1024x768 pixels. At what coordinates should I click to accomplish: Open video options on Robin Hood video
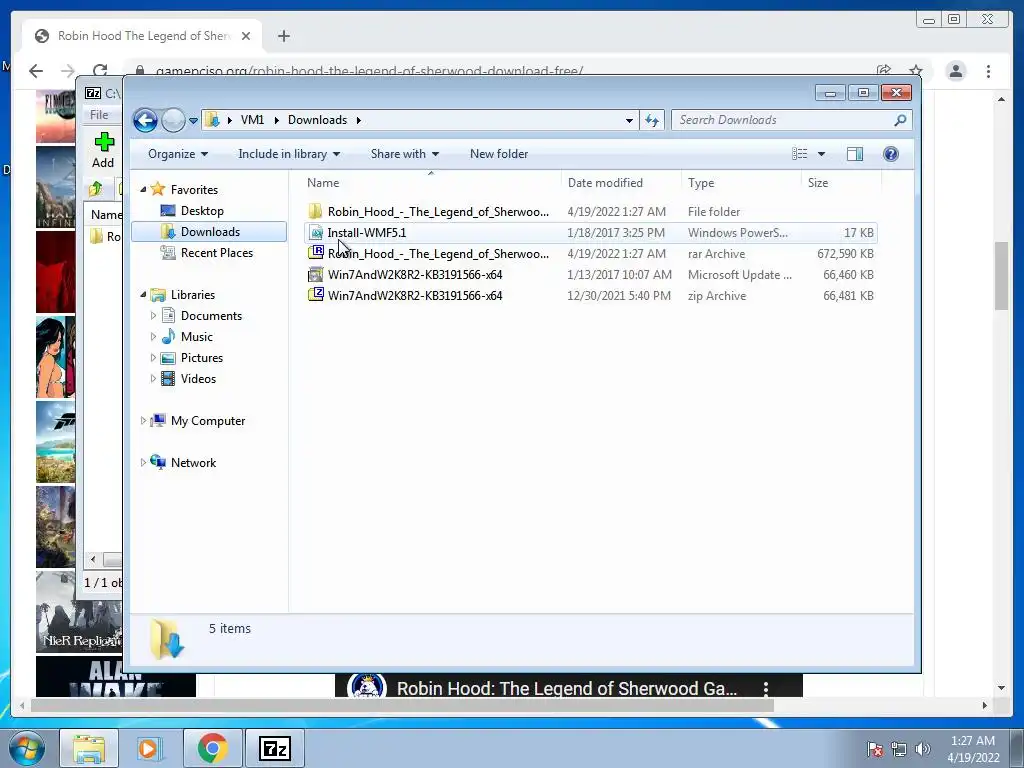point(766,688)
